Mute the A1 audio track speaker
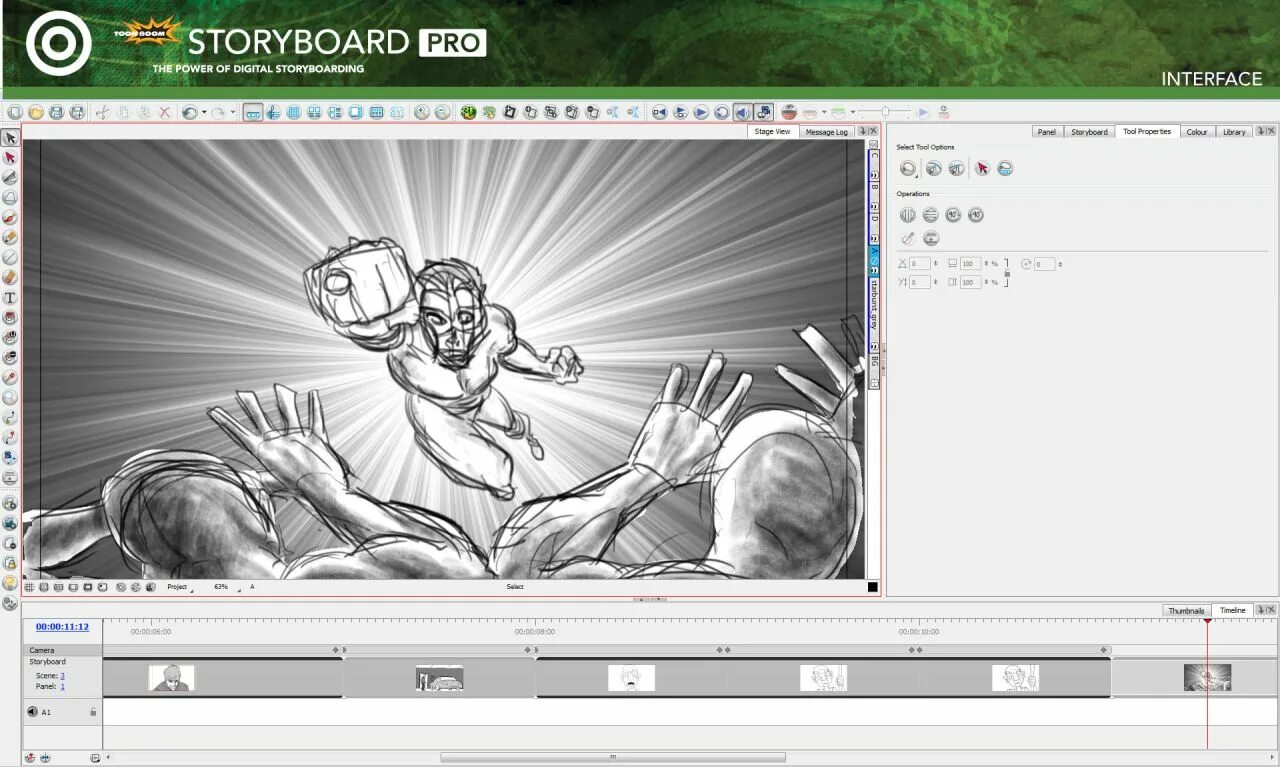Screen dimensions: 1280x767 (32, 712)
